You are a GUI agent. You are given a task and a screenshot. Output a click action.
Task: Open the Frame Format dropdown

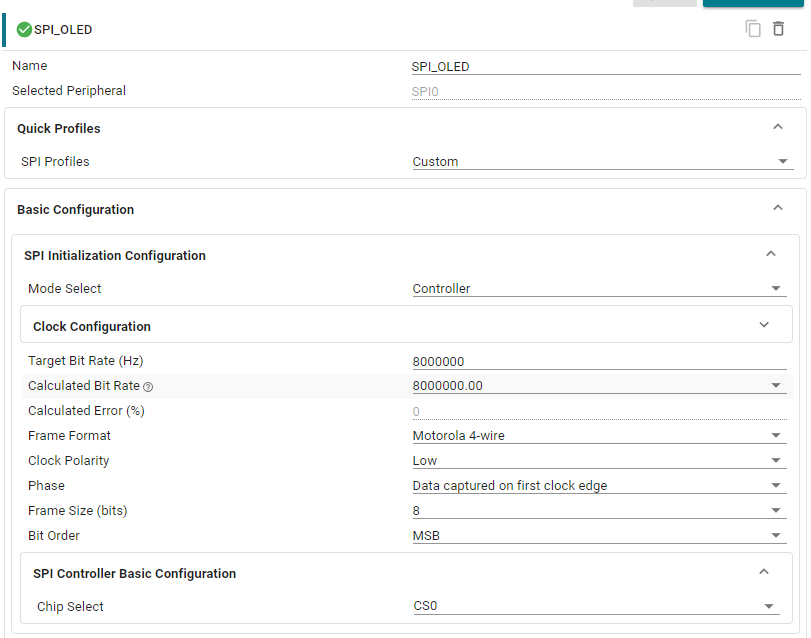tap(598, 436)
